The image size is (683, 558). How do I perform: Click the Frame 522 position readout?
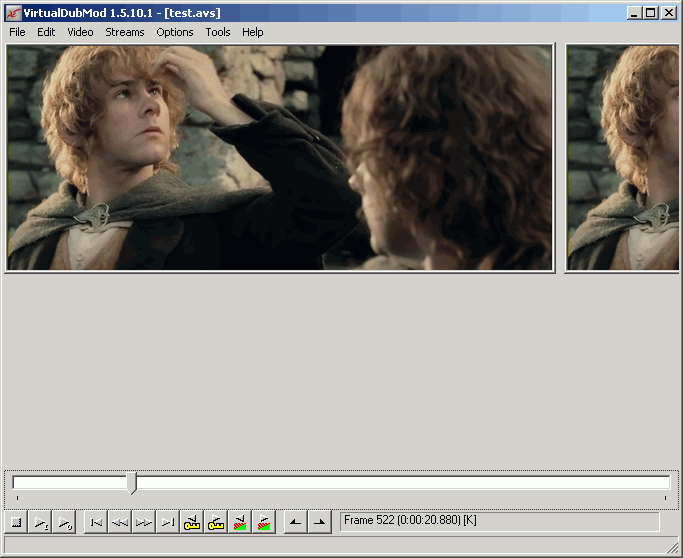coord(500,521)
